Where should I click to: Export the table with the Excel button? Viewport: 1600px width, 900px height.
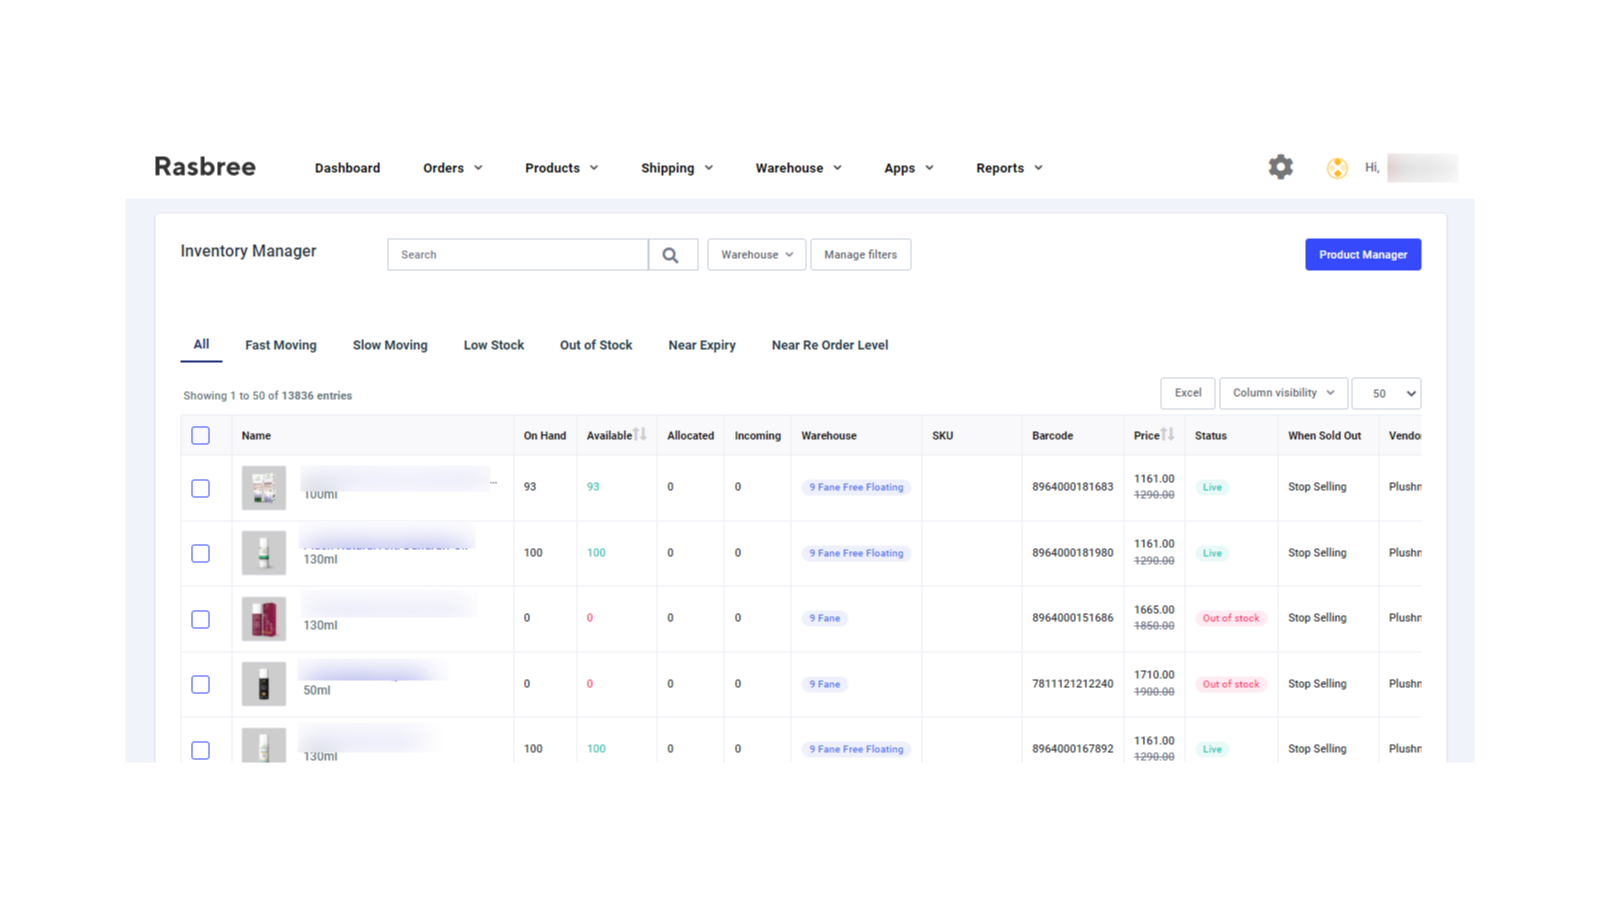point(1187,393)
